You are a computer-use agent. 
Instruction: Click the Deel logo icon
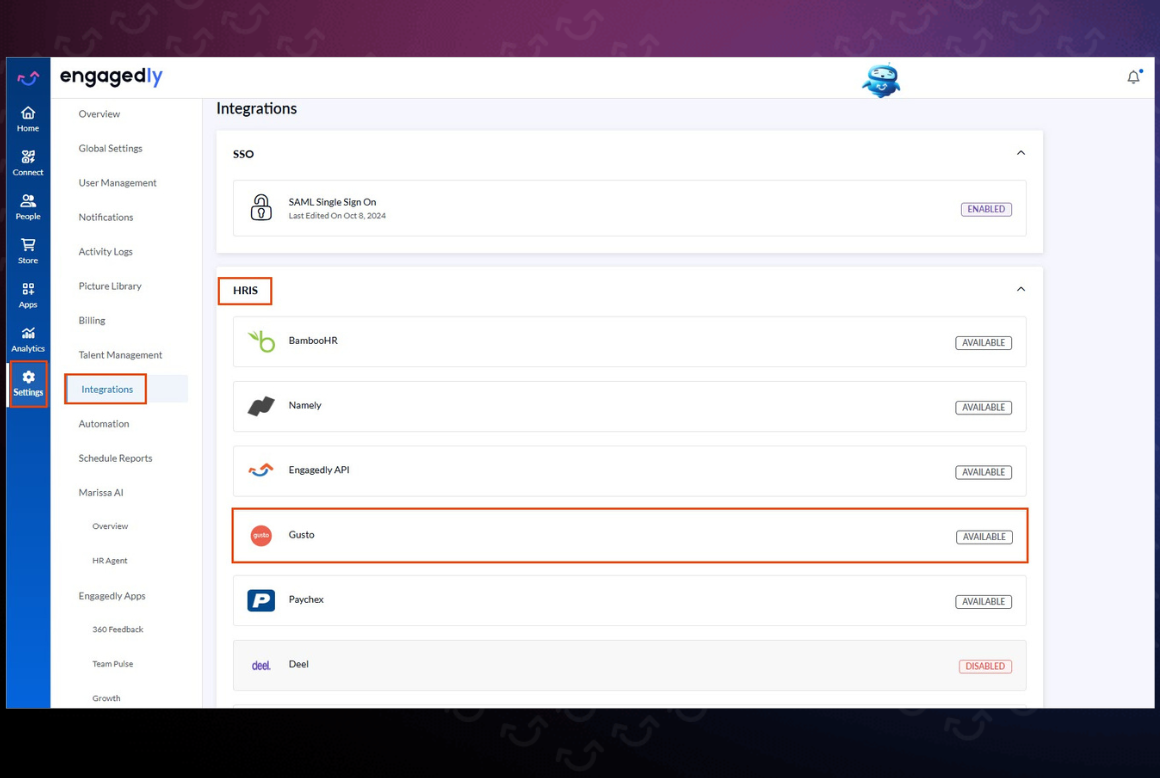click(260, 666)
